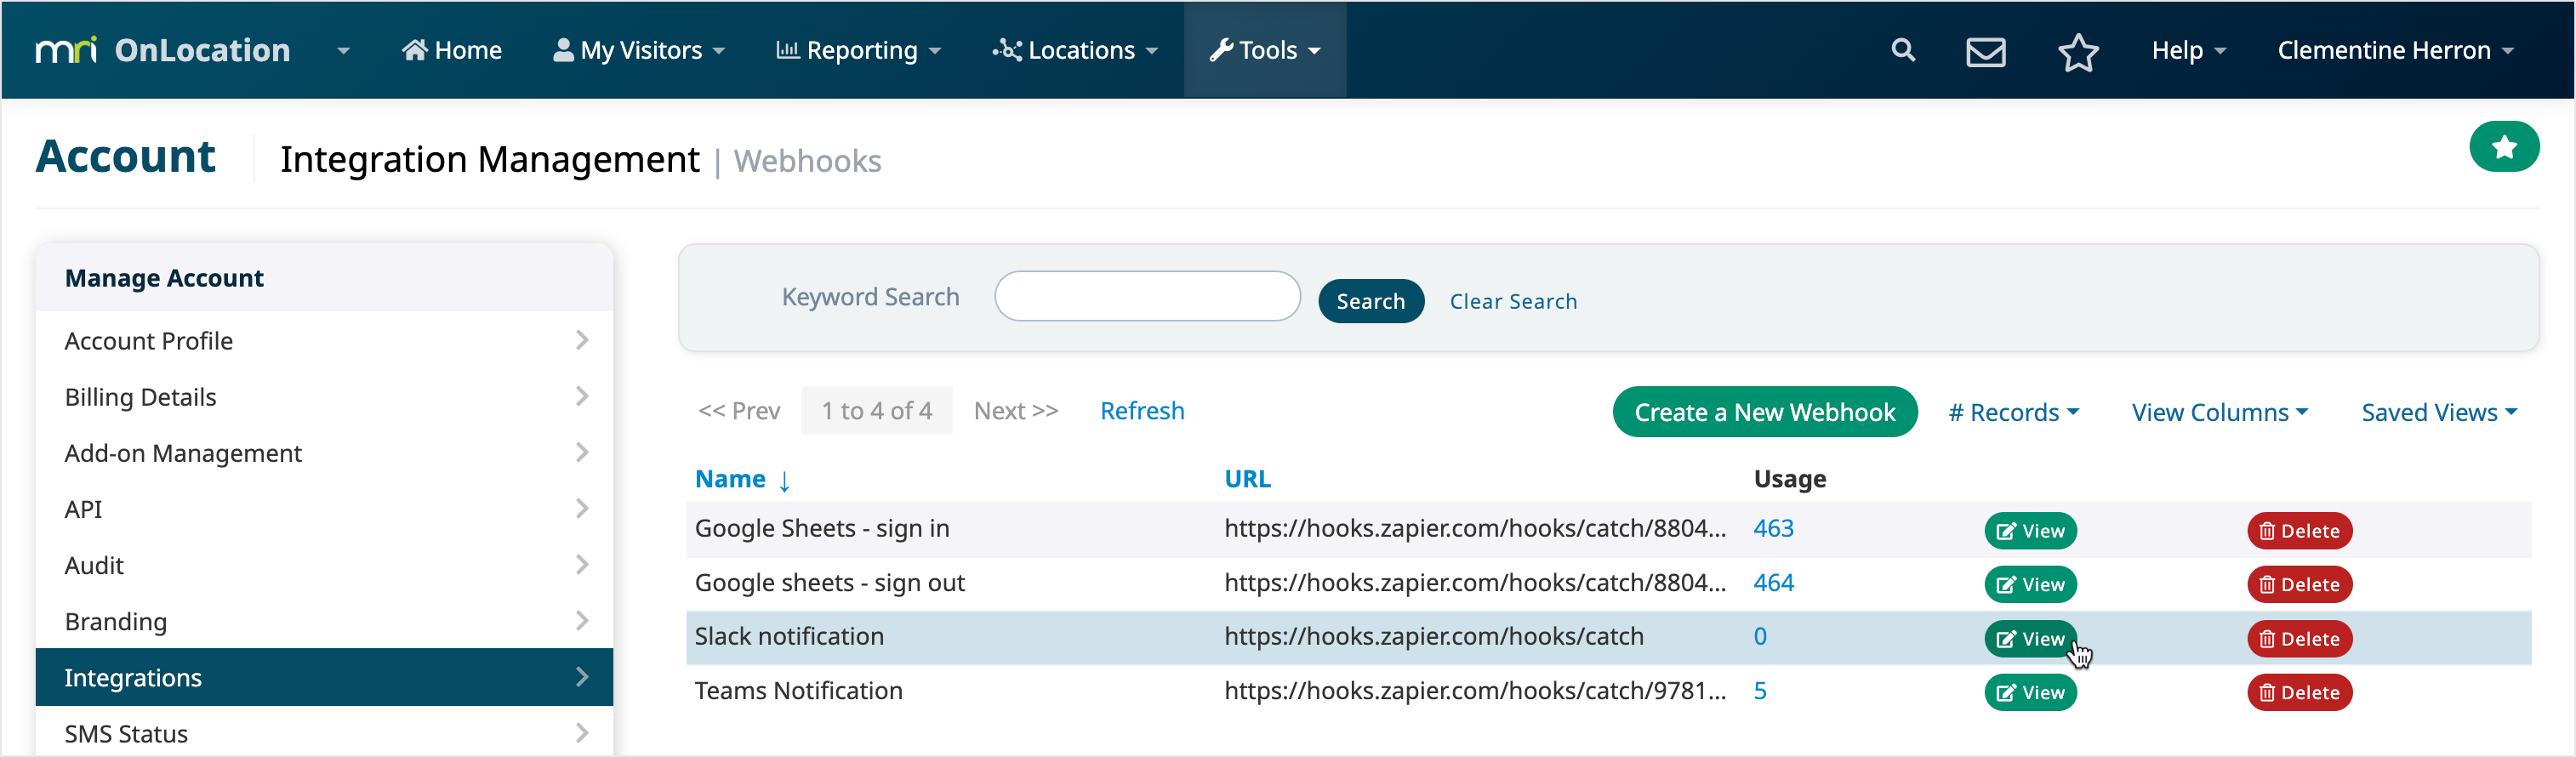The width and height of the screenshot is (2576, 757).
Task: Click the Refresh link
Action: tap(1142, 411)
